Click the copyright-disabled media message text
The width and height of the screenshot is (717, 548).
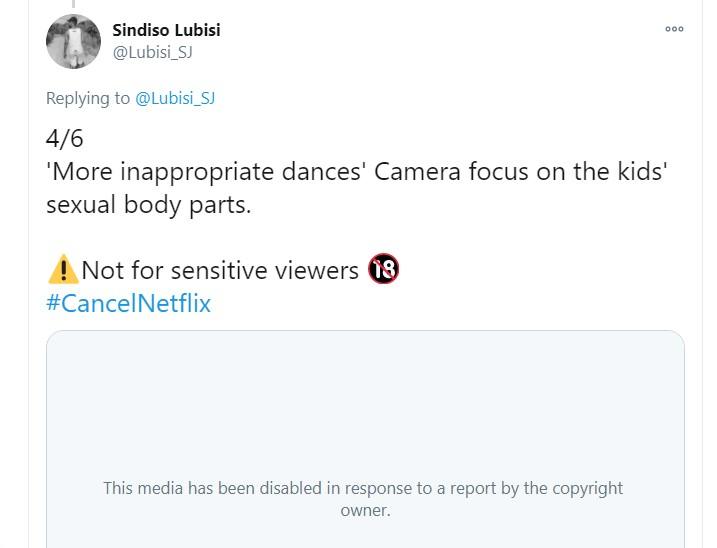pos(363,499)
